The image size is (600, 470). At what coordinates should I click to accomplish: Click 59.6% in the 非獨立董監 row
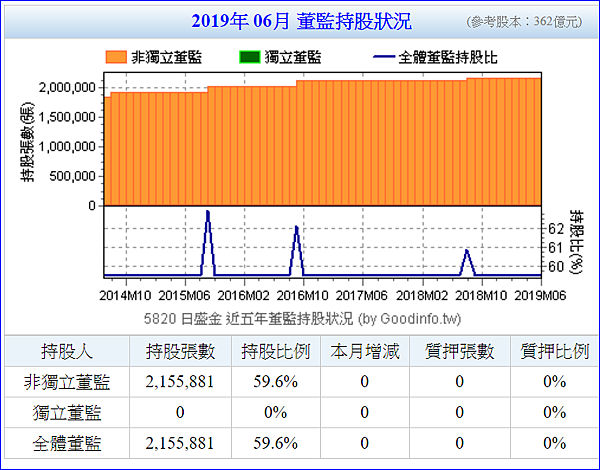[x=276, y=382]
